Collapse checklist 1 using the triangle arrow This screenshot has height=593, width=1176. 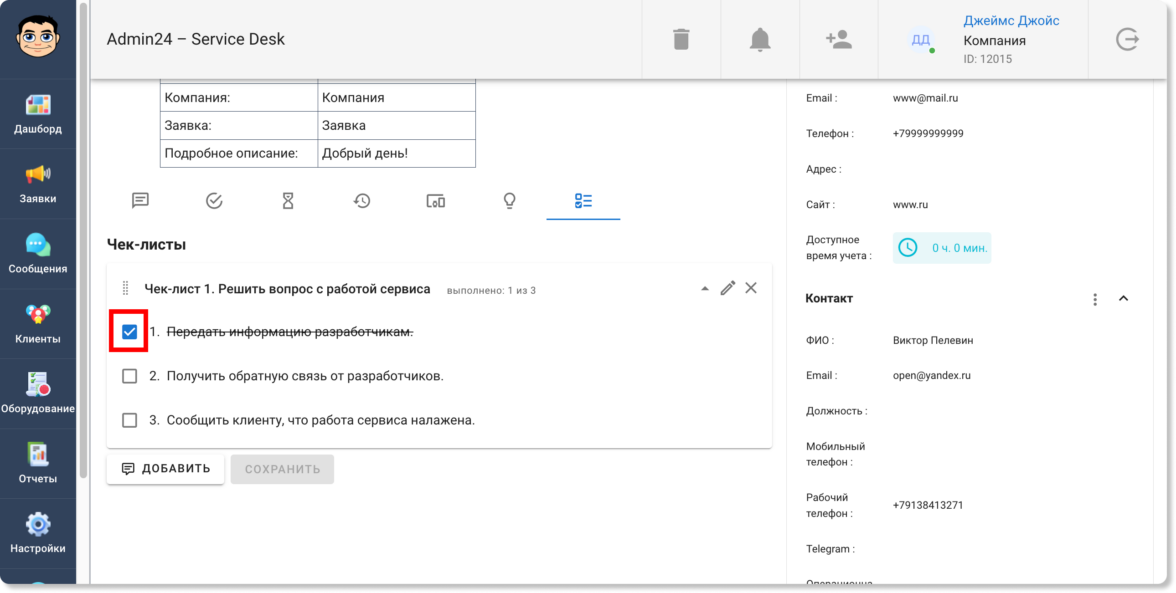coord(704,289)
